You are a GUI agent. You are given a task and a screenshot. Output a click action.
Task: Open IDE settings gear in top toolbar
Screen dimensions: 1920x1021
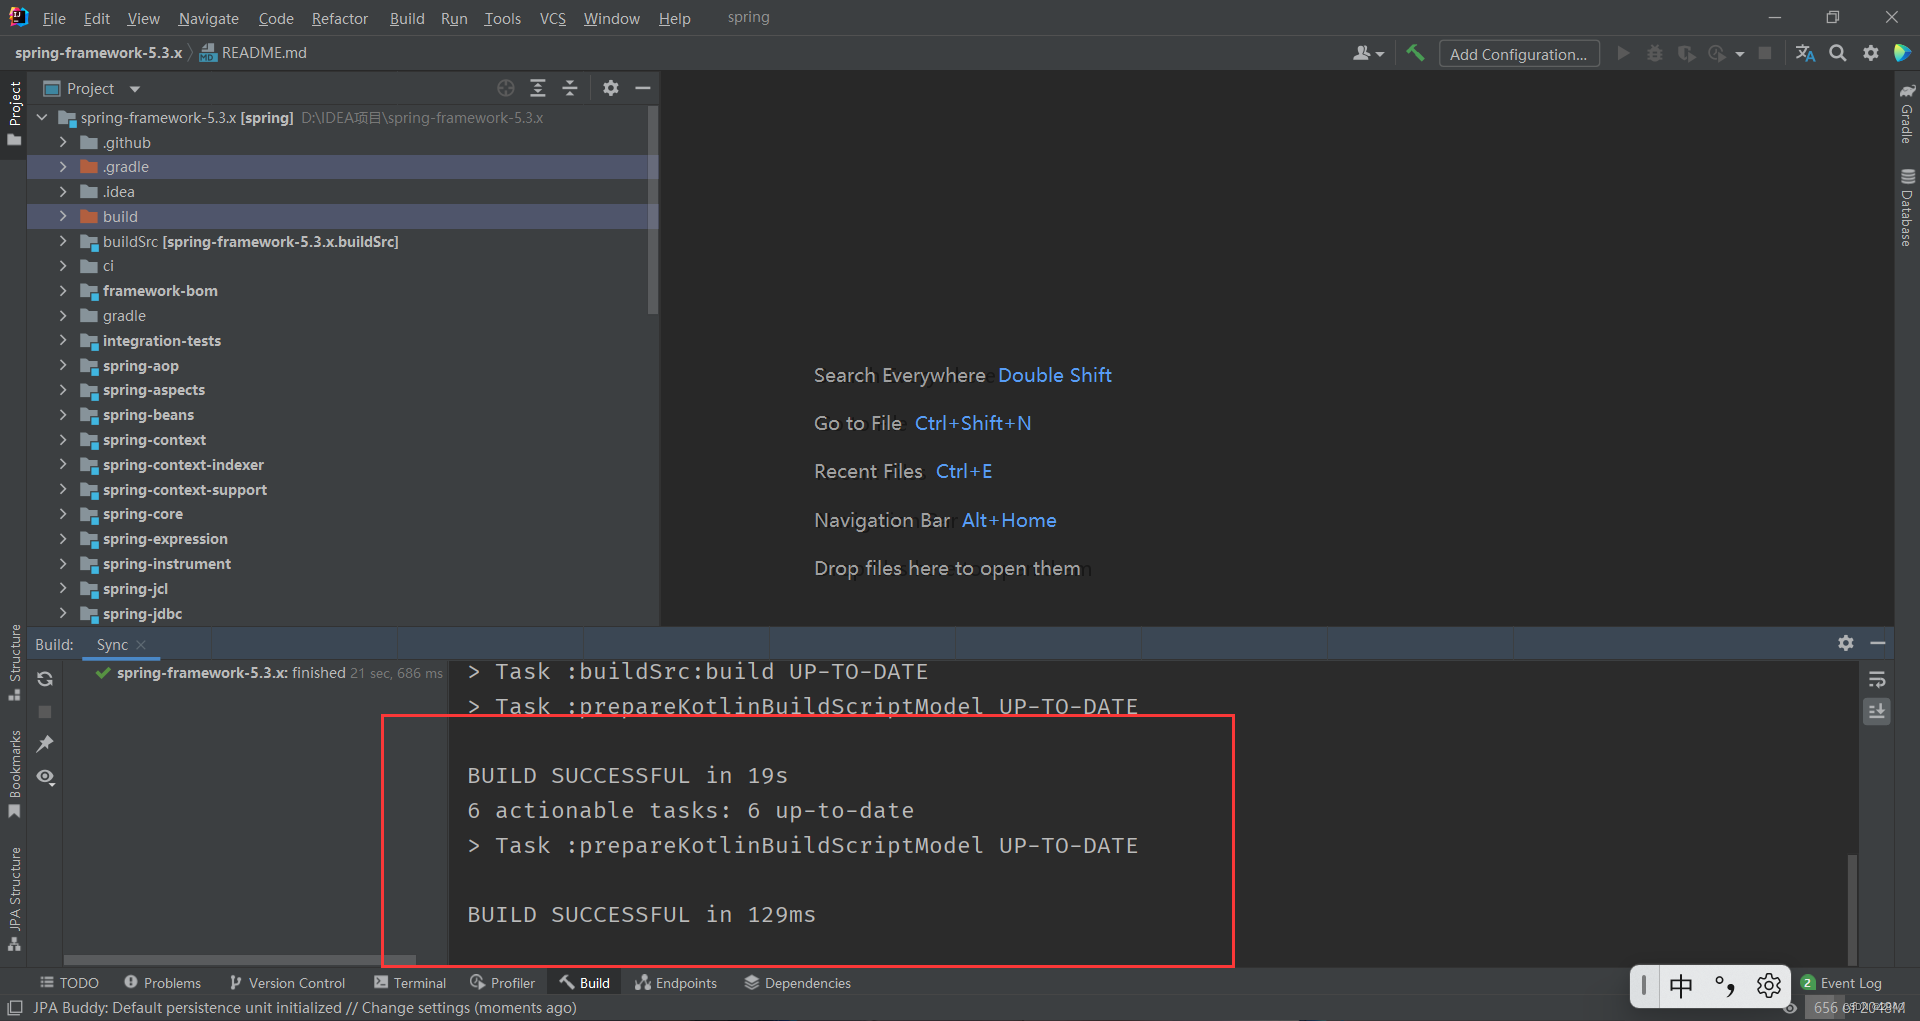click(x=1871, y=53)
